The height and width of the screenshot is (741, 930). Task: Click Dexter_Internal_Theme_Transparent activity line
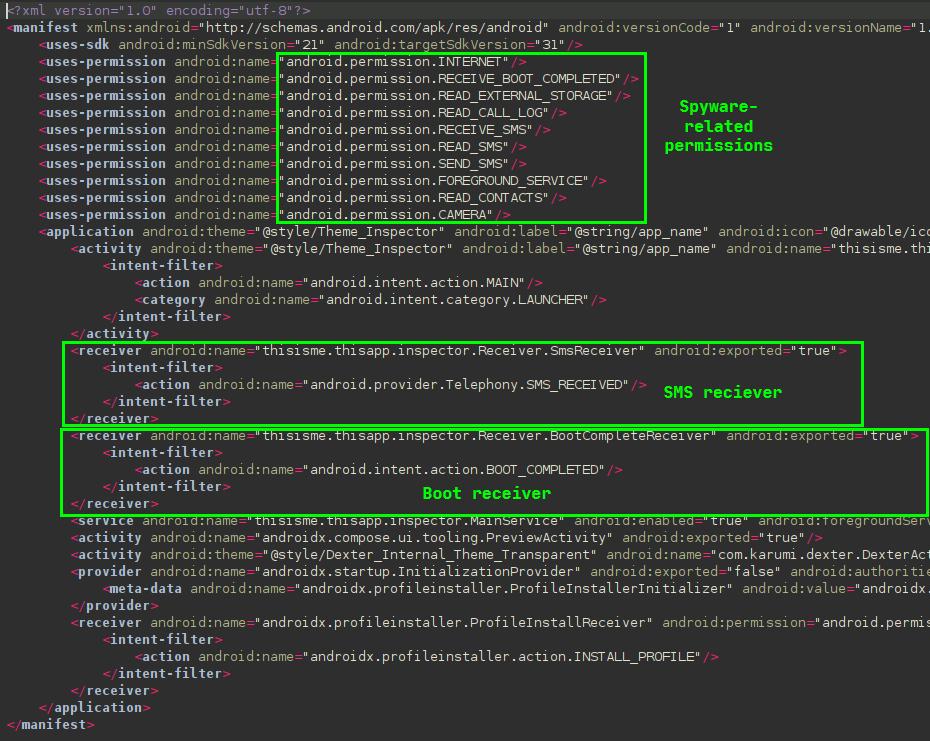point(501,555)
